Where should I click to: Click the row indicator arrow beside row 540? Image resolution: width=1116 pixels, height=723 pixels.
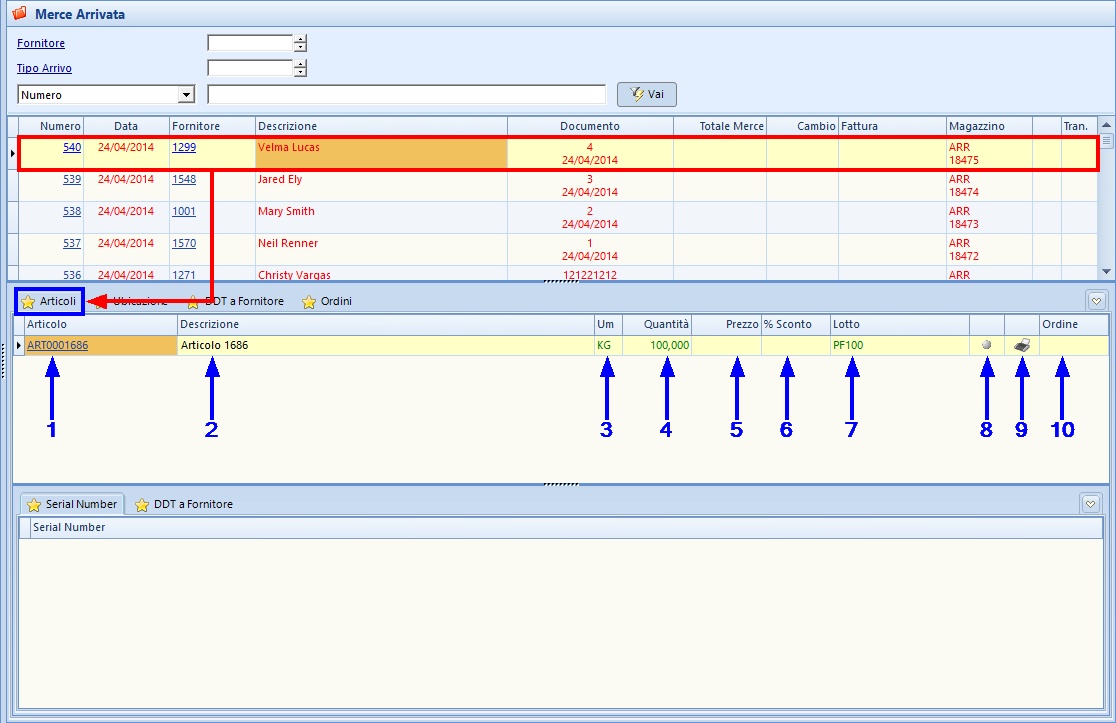12,153
